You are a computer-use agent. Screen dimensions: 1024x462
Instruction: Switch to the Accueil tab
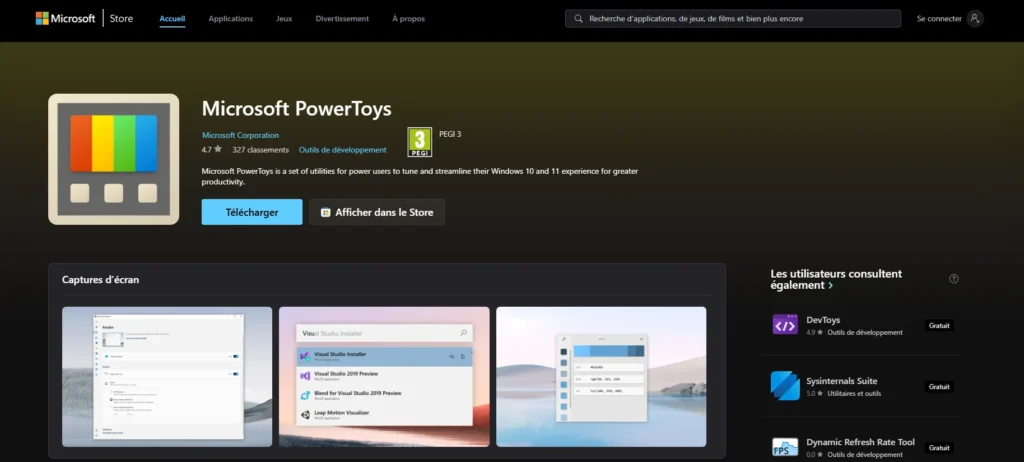click(x=172, y=19)
